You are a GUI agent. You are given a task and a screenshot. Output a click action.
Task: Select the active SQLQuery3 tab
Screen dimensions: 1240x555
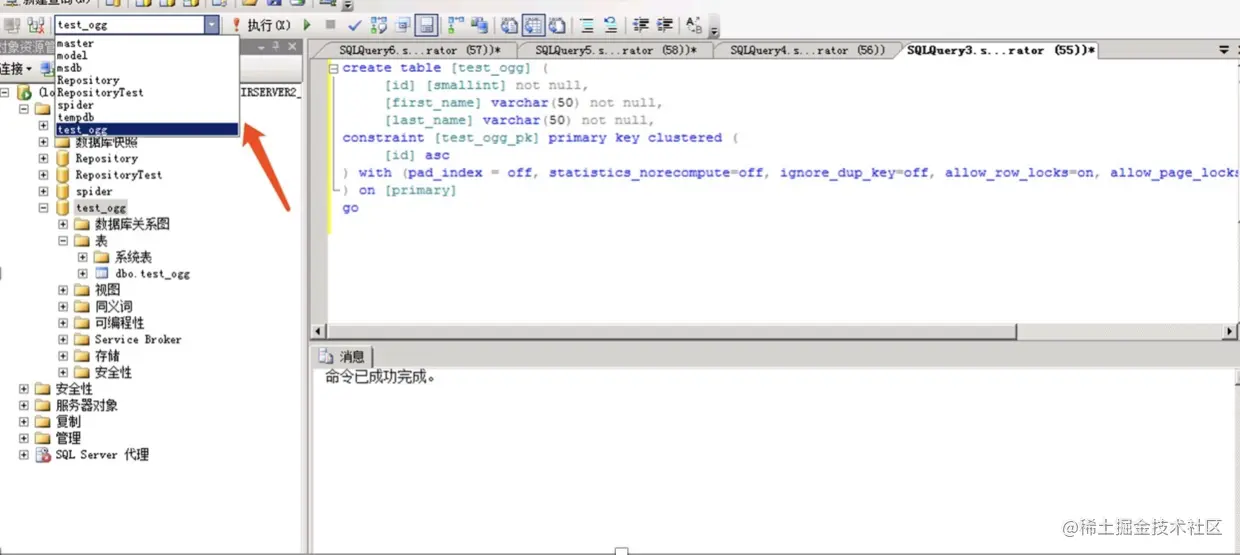(1001, 50)
